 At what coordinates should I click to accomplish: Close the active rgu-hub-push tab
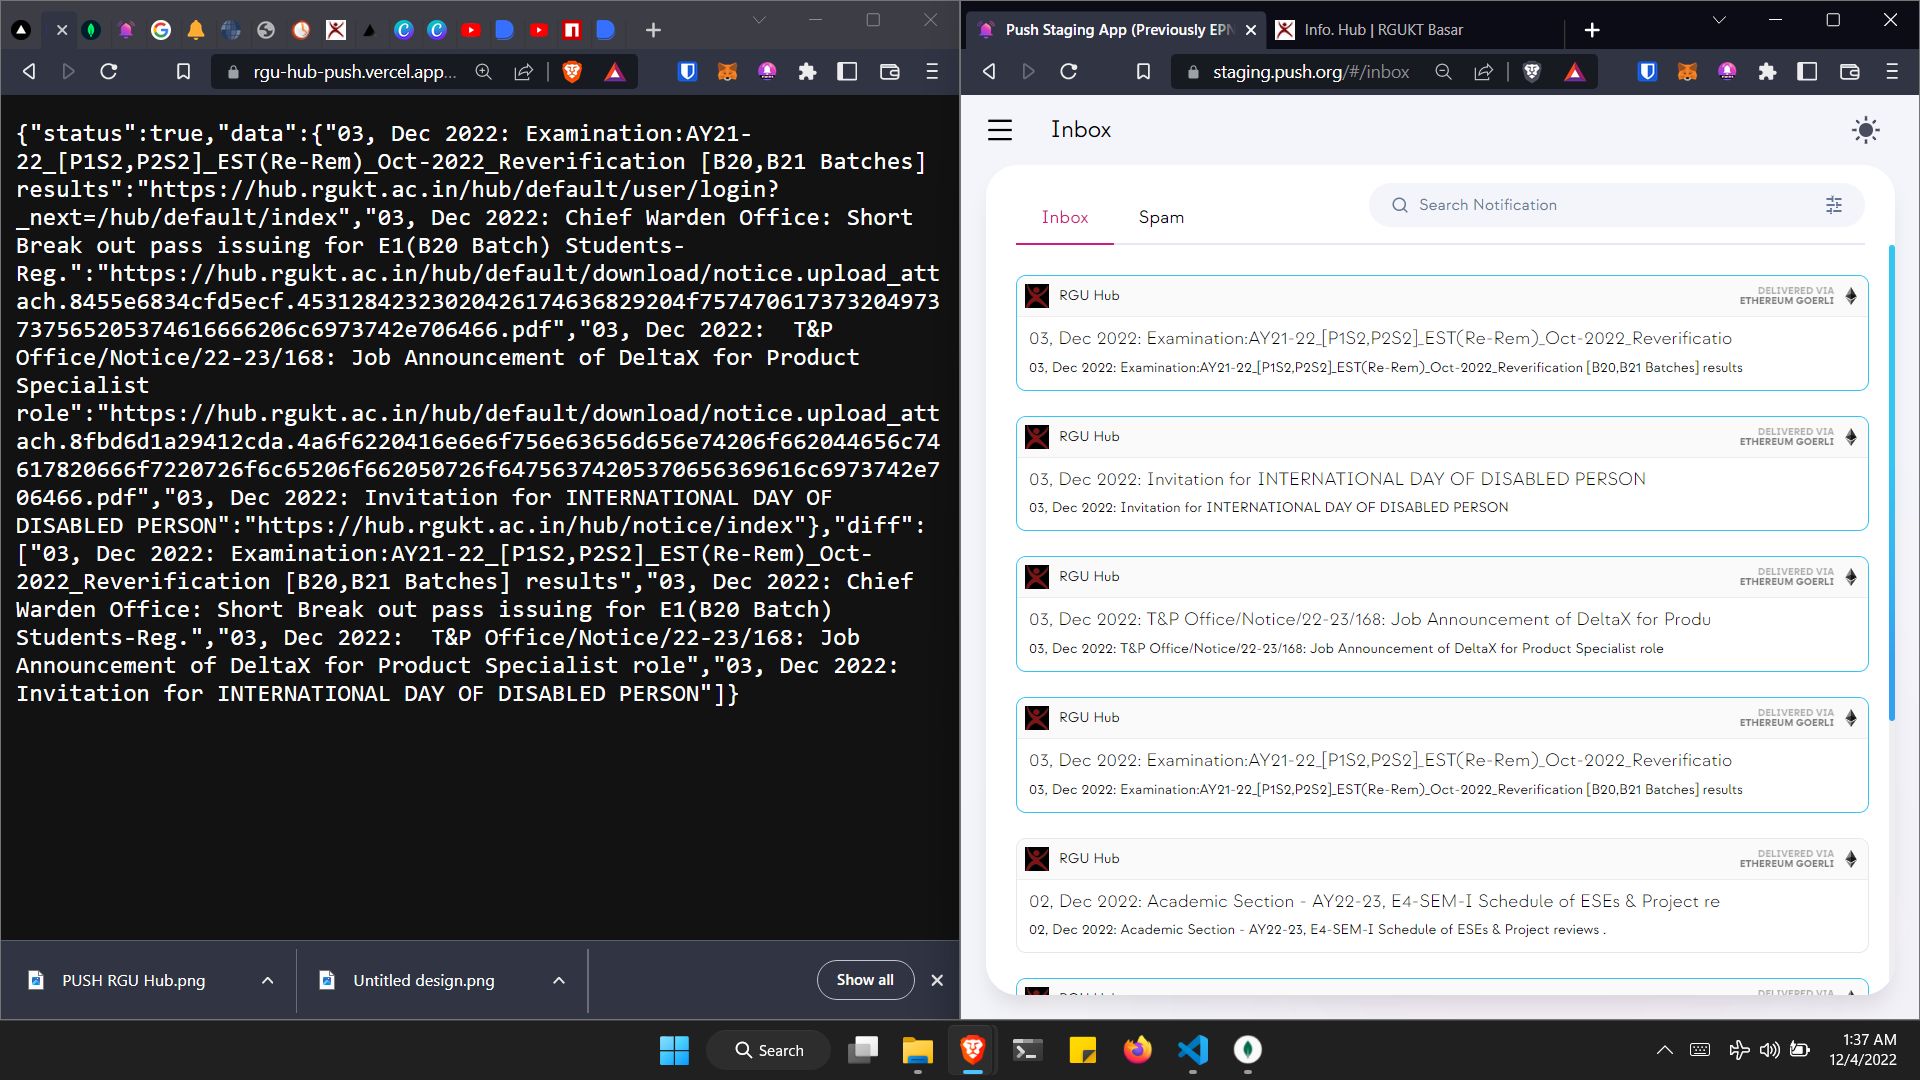tap(62, 30)
